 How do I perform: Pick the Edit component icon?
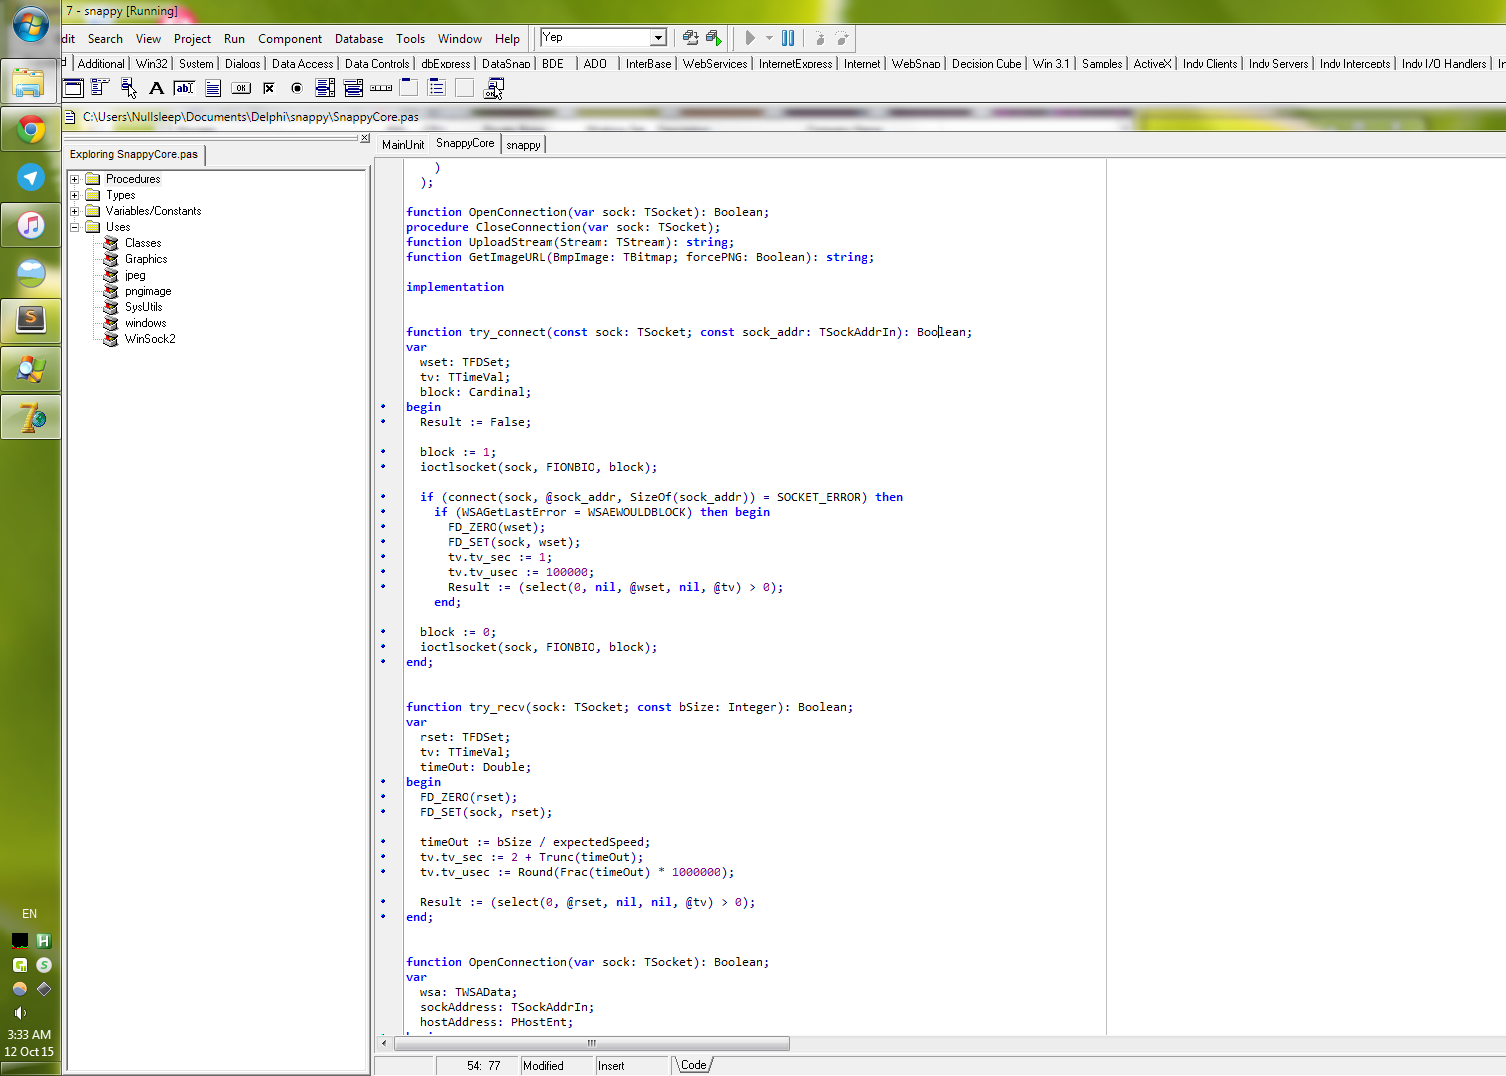point(184,88)
